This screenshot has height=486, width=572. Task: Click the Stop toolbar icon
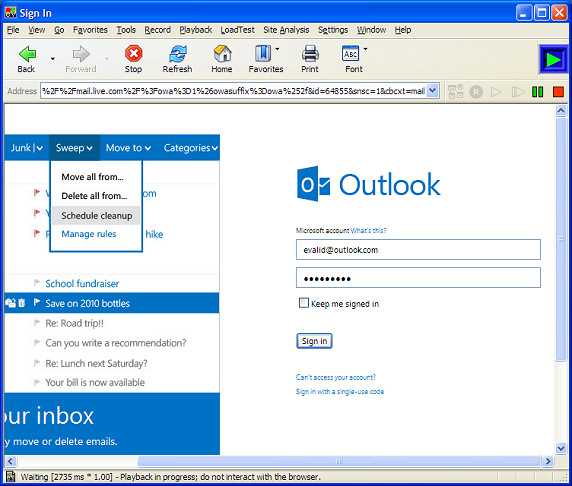pyautogui.click(x=134, y=53)
